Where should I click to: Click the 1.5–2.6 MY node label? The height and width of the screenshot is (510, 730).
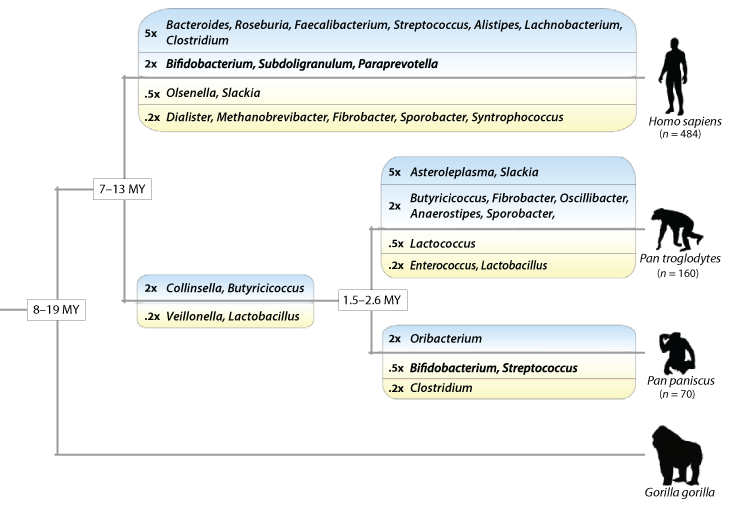(x=371, y=300)
